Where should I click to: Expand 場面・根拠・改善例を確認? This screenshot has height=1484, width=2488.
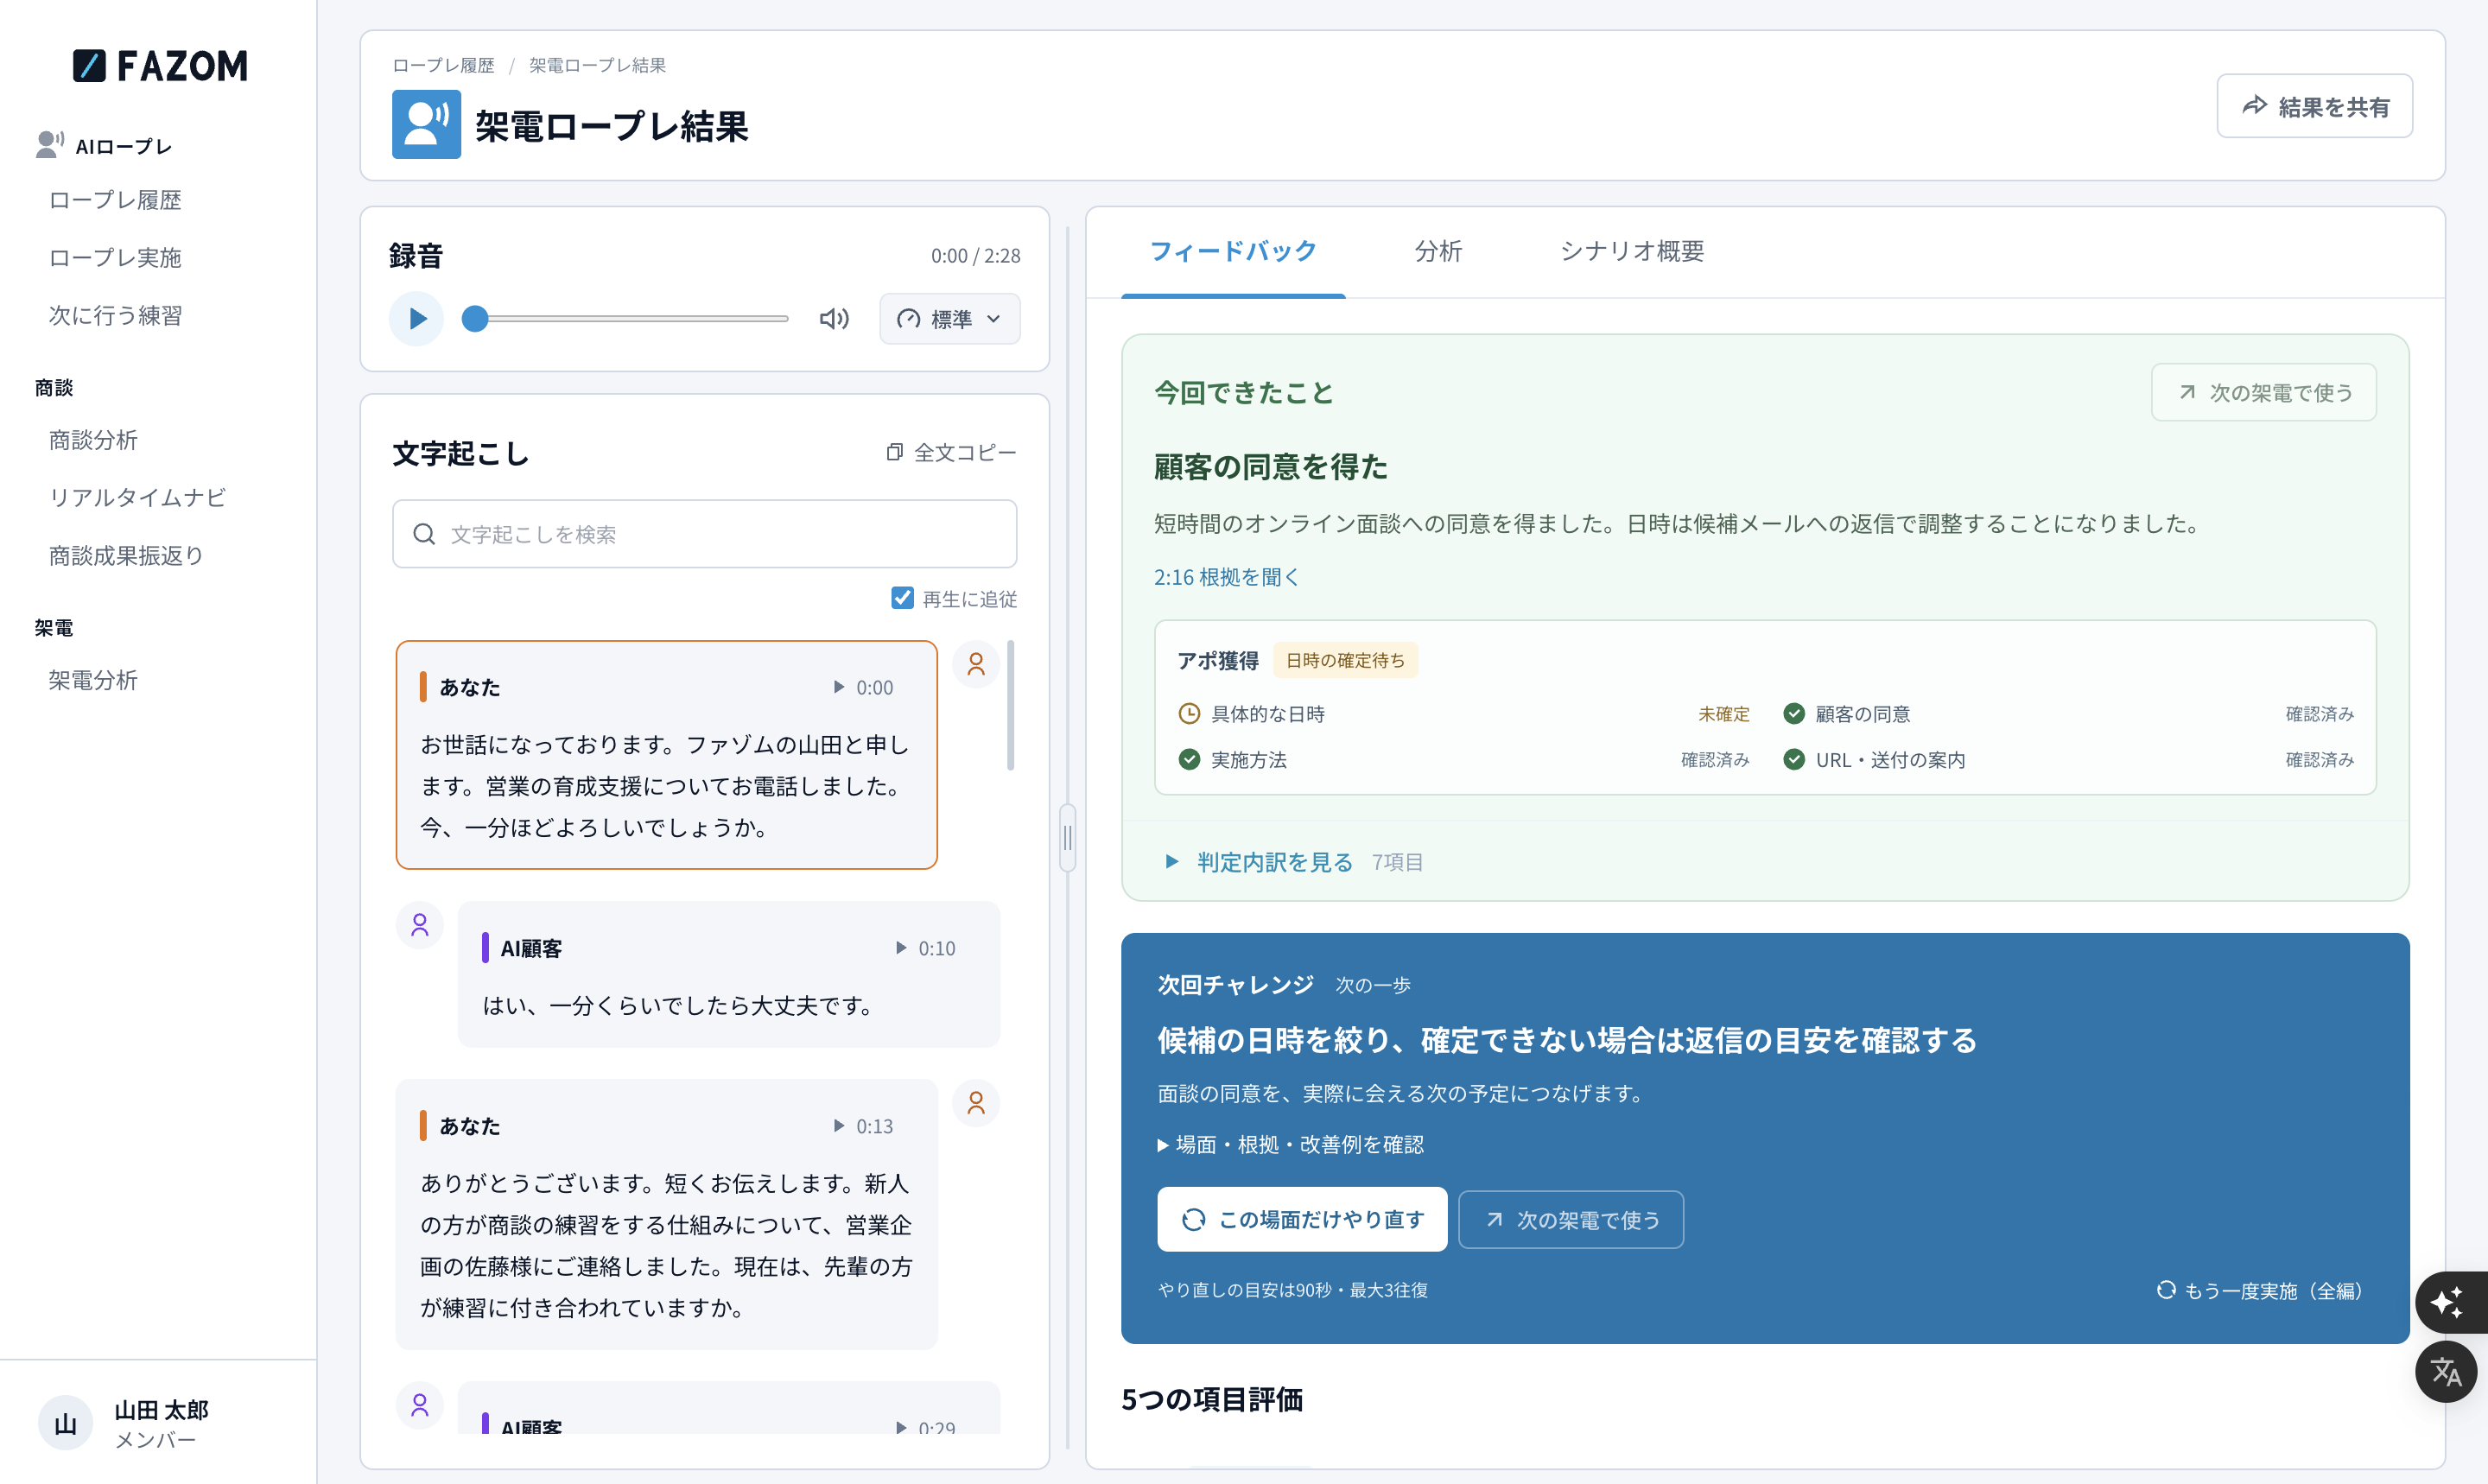(x=1290, y=1144)
